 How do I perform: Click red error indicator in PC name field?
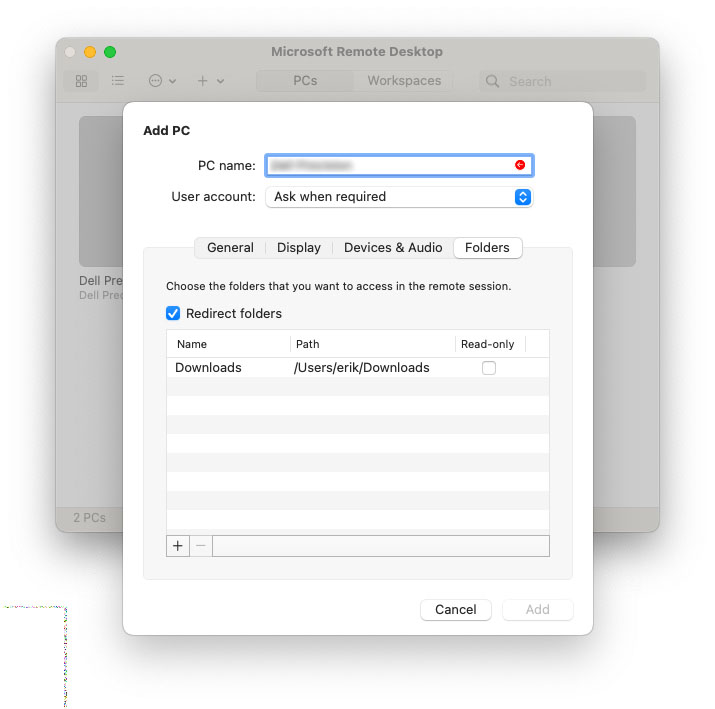tap(520, 165)
